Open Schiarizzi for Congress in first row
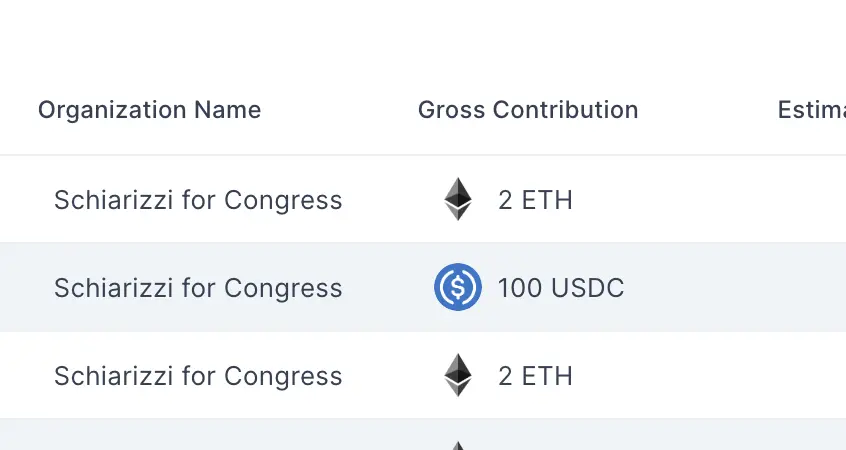The image size is (846, 450). tap(198, 200)
